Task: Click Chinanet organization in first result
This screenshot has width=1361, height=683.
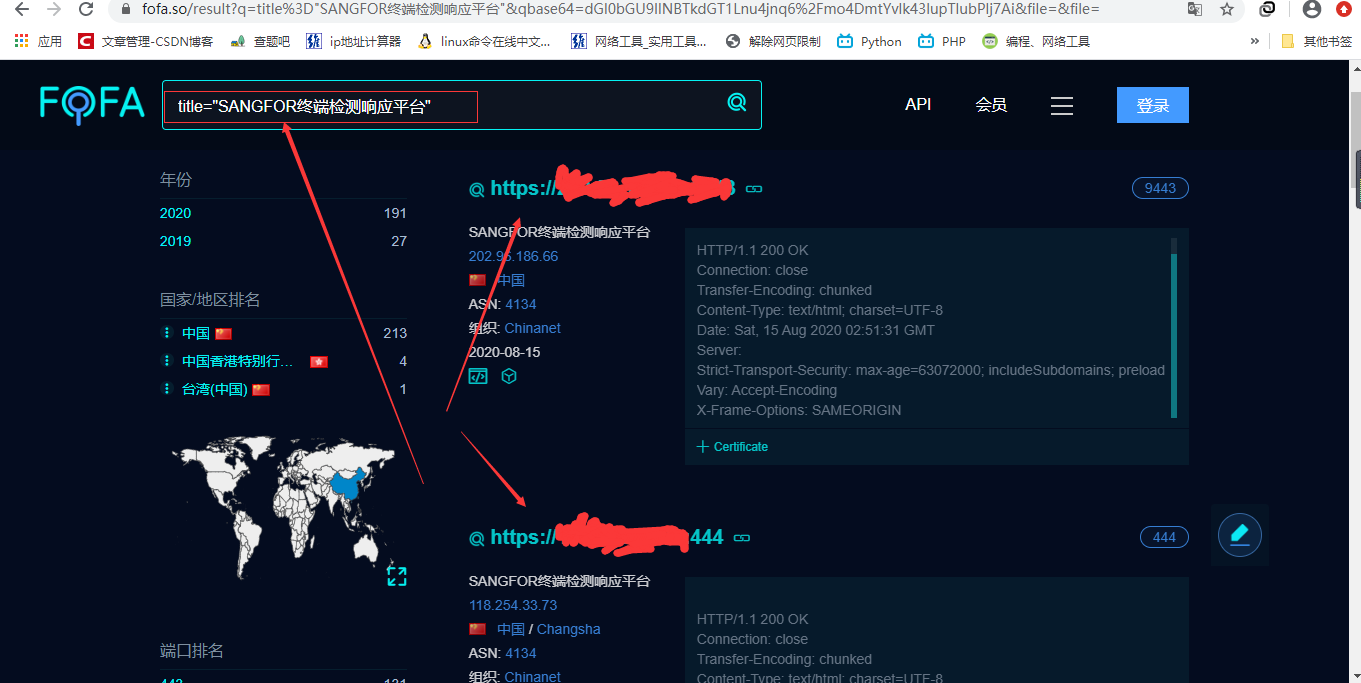Action: [x=533, y=328]
